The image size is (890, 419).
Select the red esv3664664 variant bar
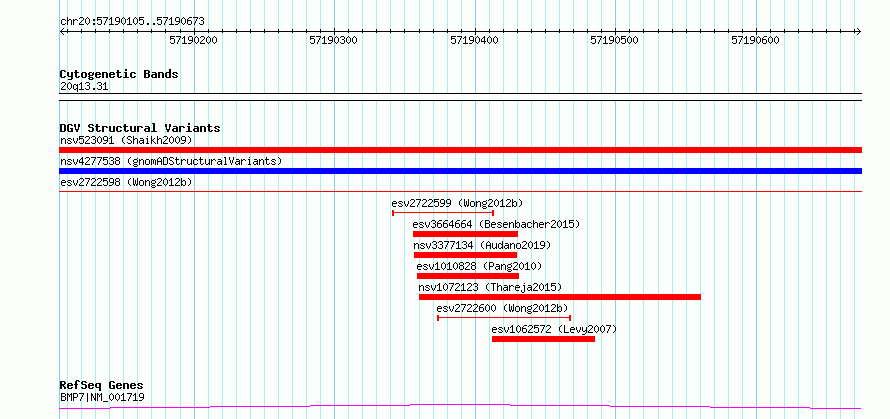465,234
